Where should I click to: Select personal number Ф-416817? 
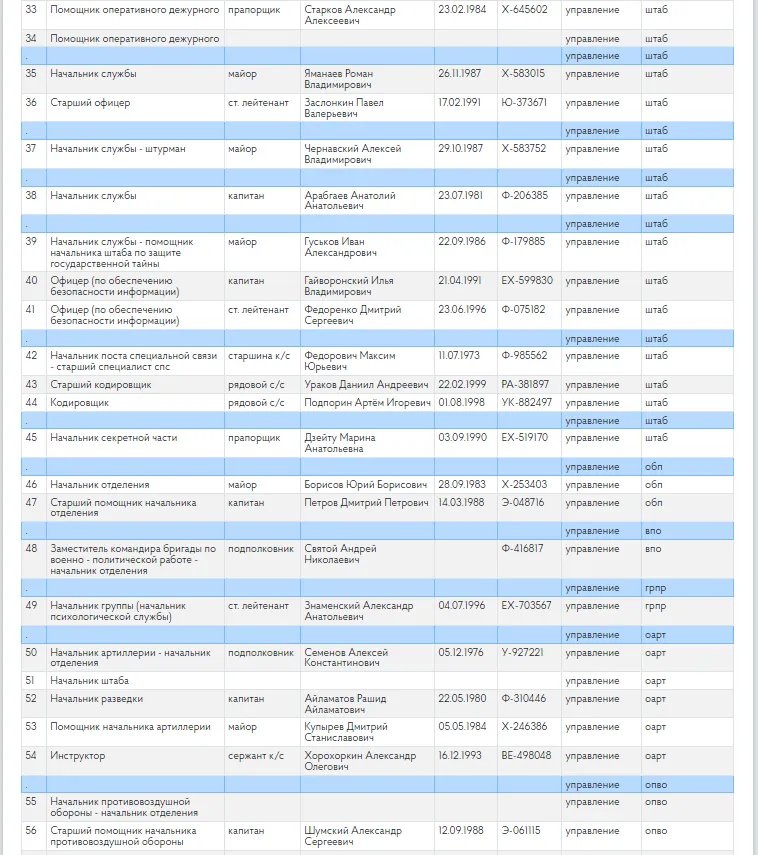tap(523, 548)
